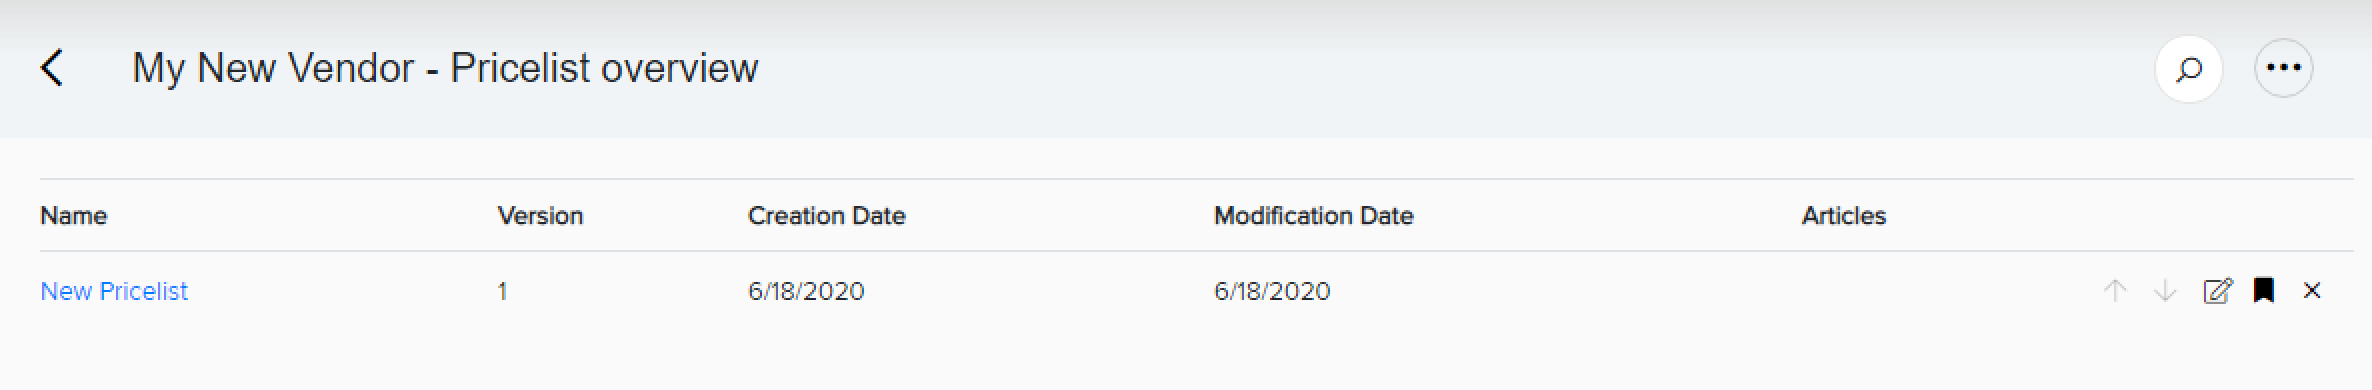The height and width of the screenshot is (390, 2372).
Task: Click the Creation Date column header
Action: coord(826,216)
